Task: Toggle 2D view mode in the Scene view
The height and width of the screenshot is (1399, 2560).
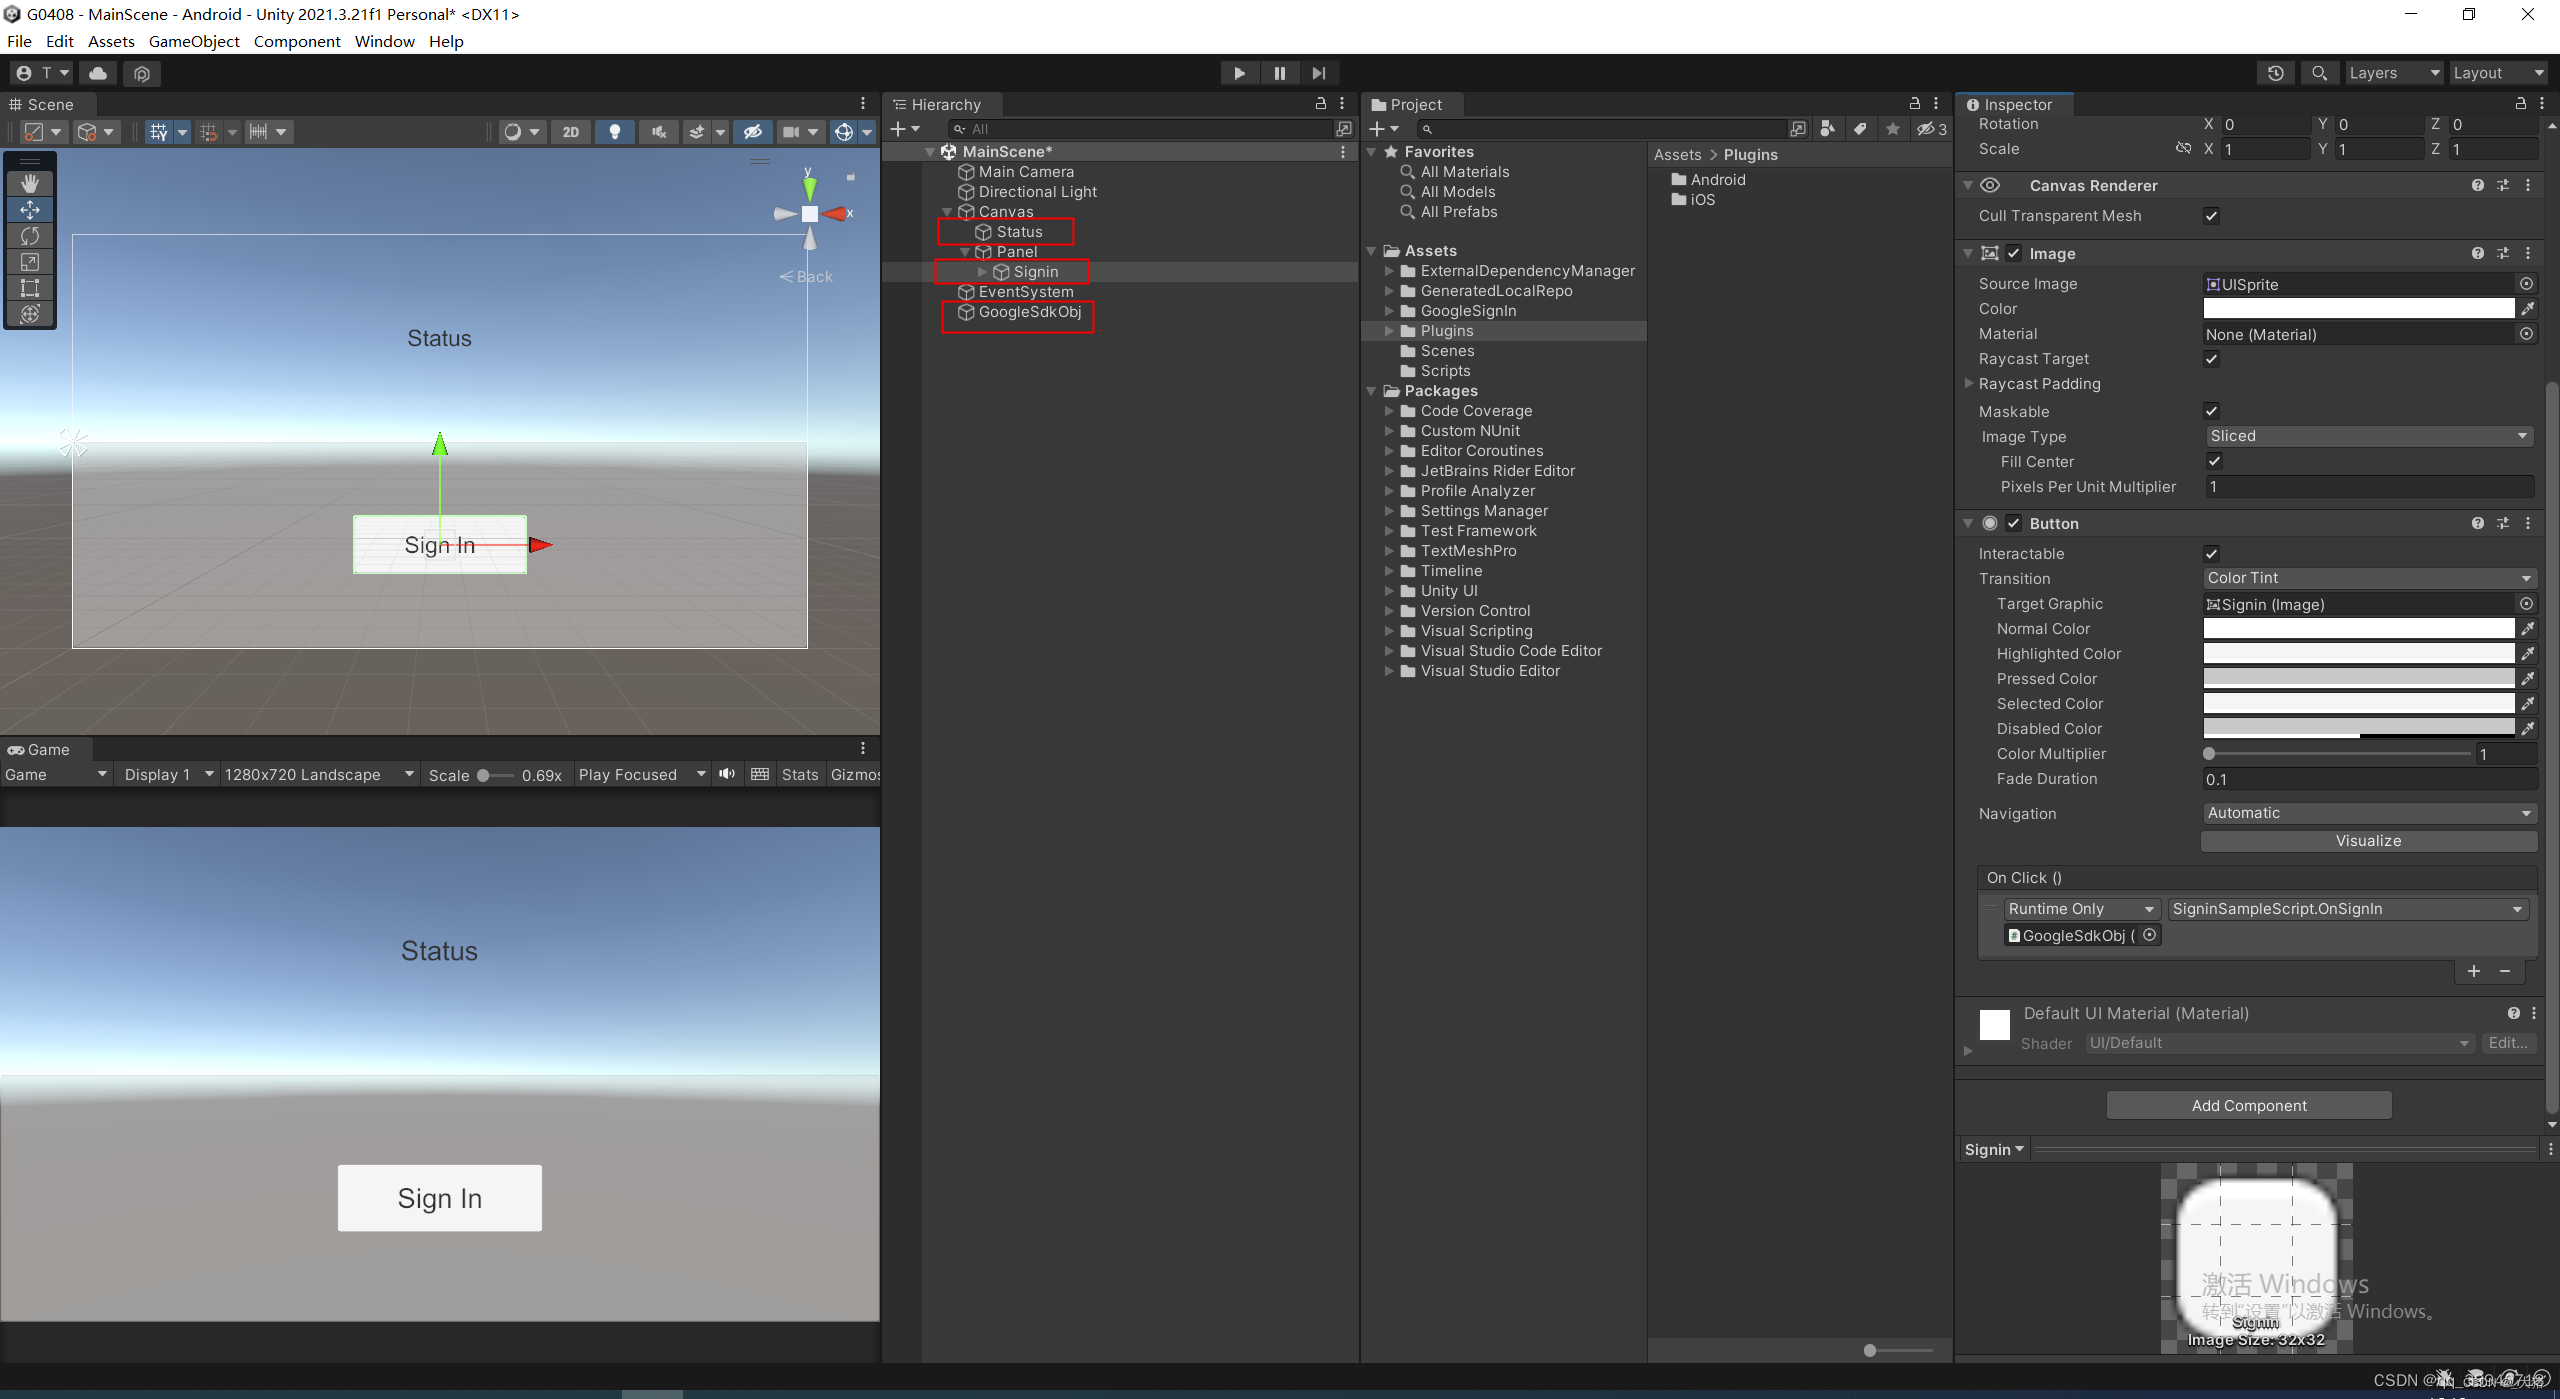Action: (571, 131)
